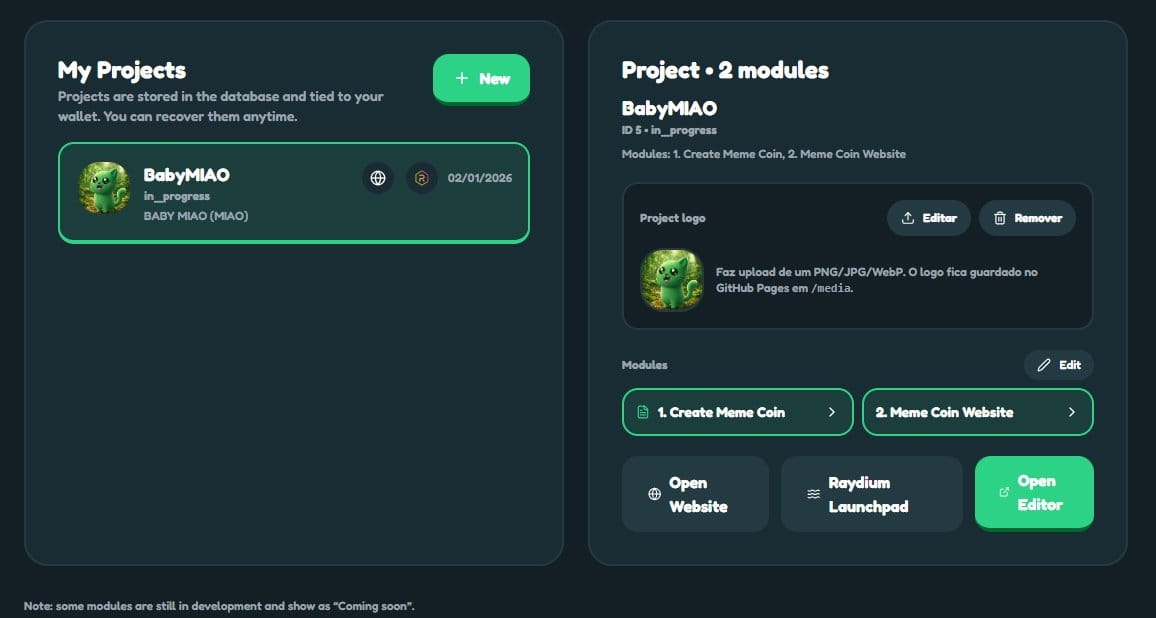Click the document icon in Create Meme Coin module
1156x618 pixels.
pyautogui.click(x=643, y=412)
